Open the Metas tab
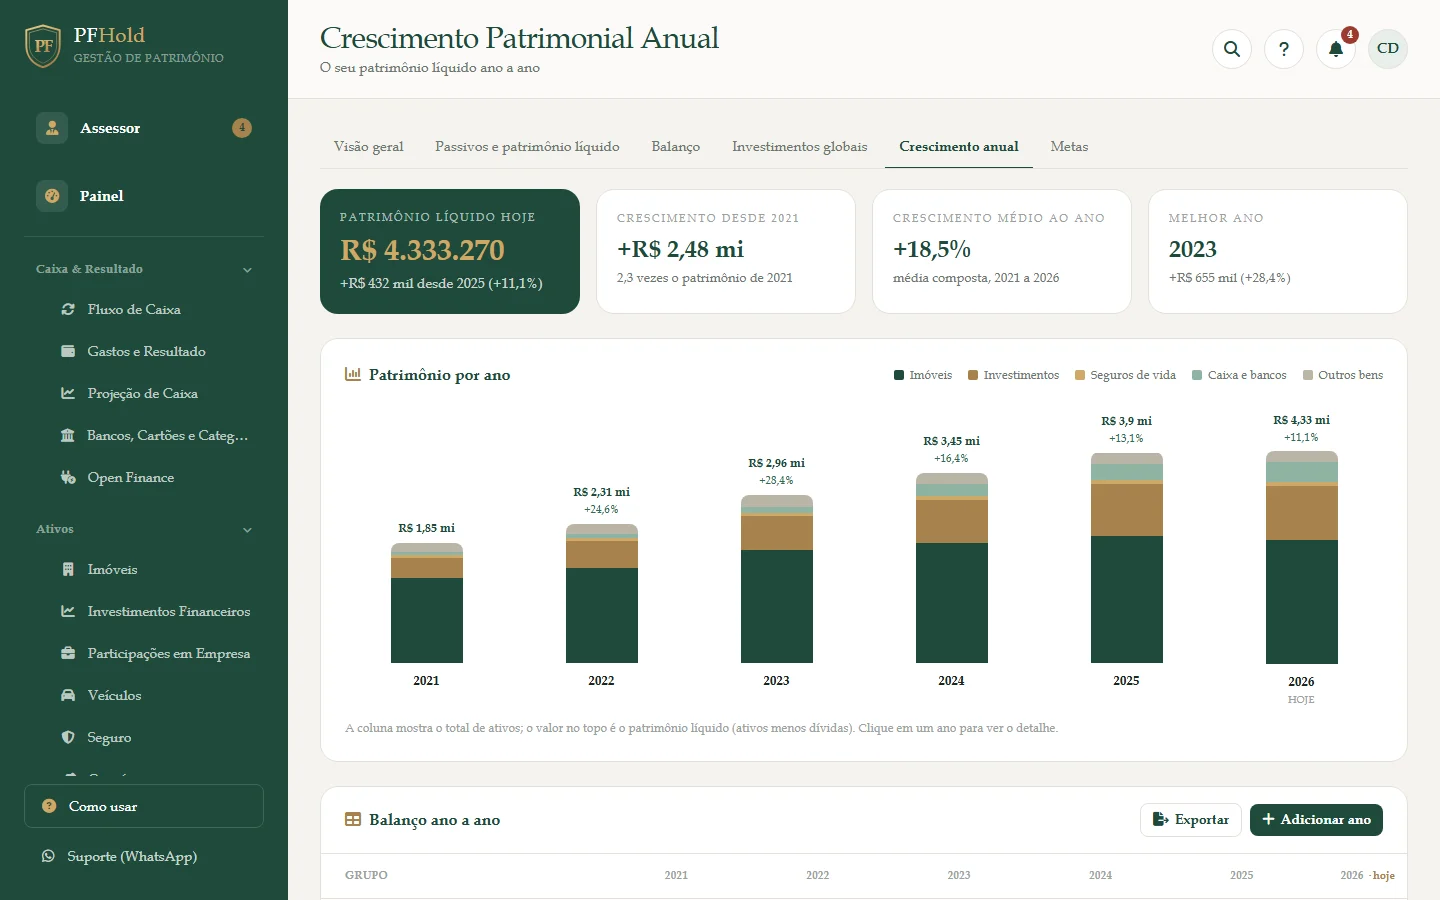The image size is (1440, 900). pos(1069,146)
